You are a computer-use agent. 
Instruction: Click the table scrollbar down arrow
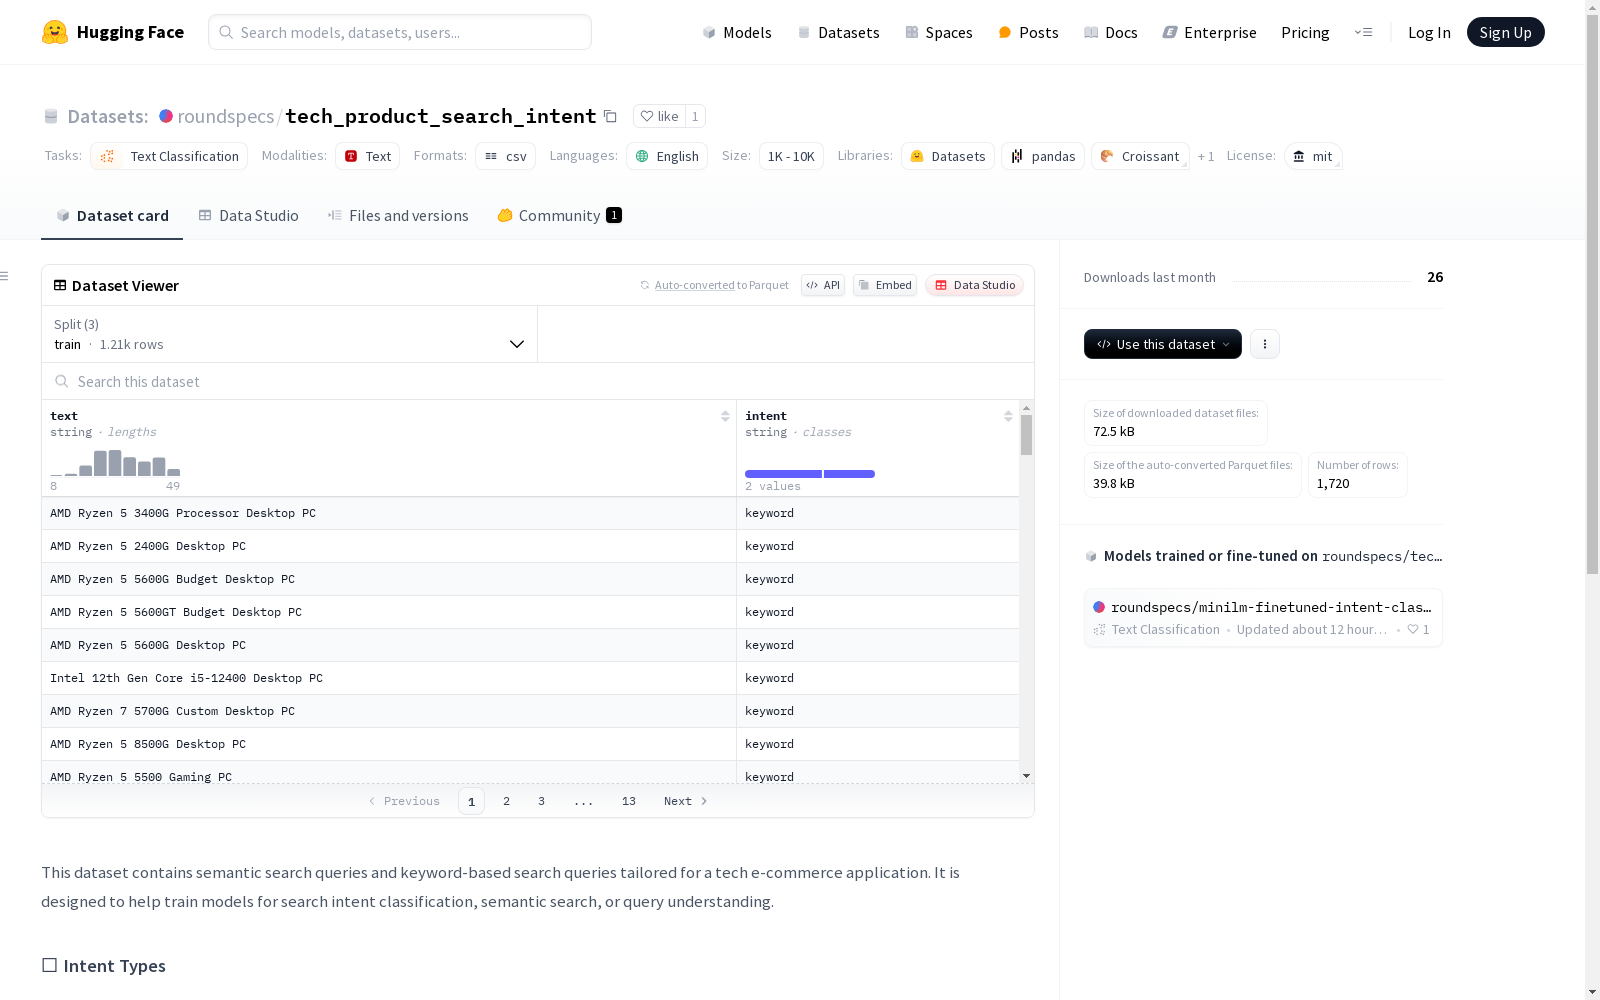point(1026,776)
